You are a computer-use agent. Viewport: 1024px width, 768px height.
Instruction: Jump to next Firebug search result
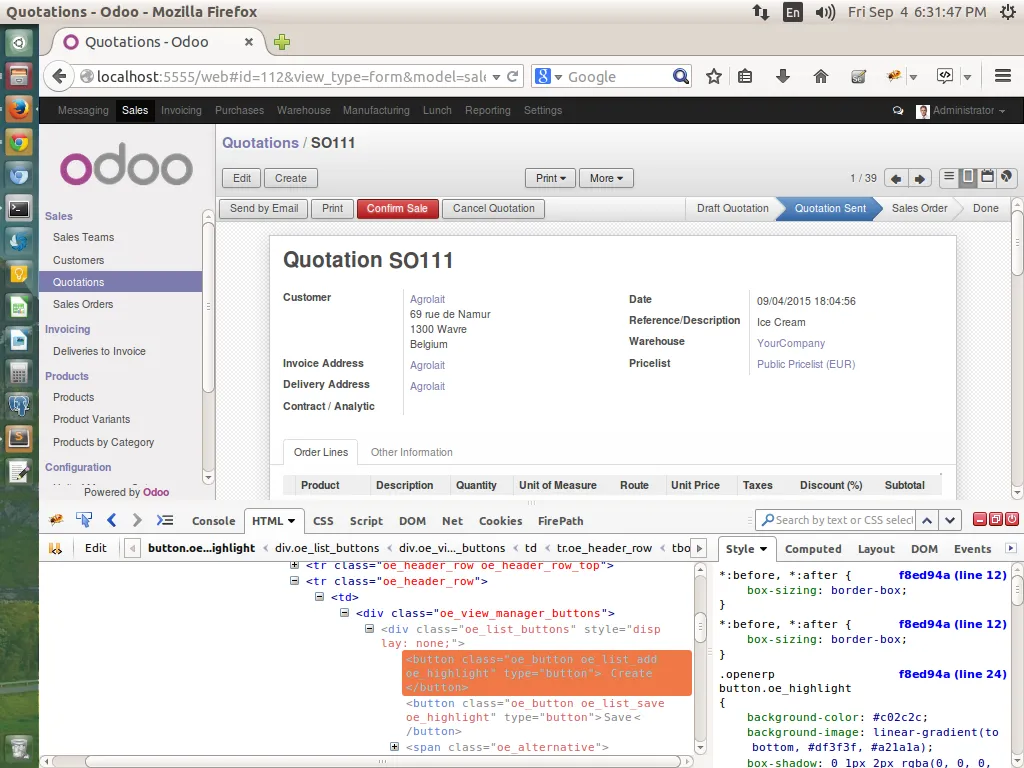tap(950, 520)
